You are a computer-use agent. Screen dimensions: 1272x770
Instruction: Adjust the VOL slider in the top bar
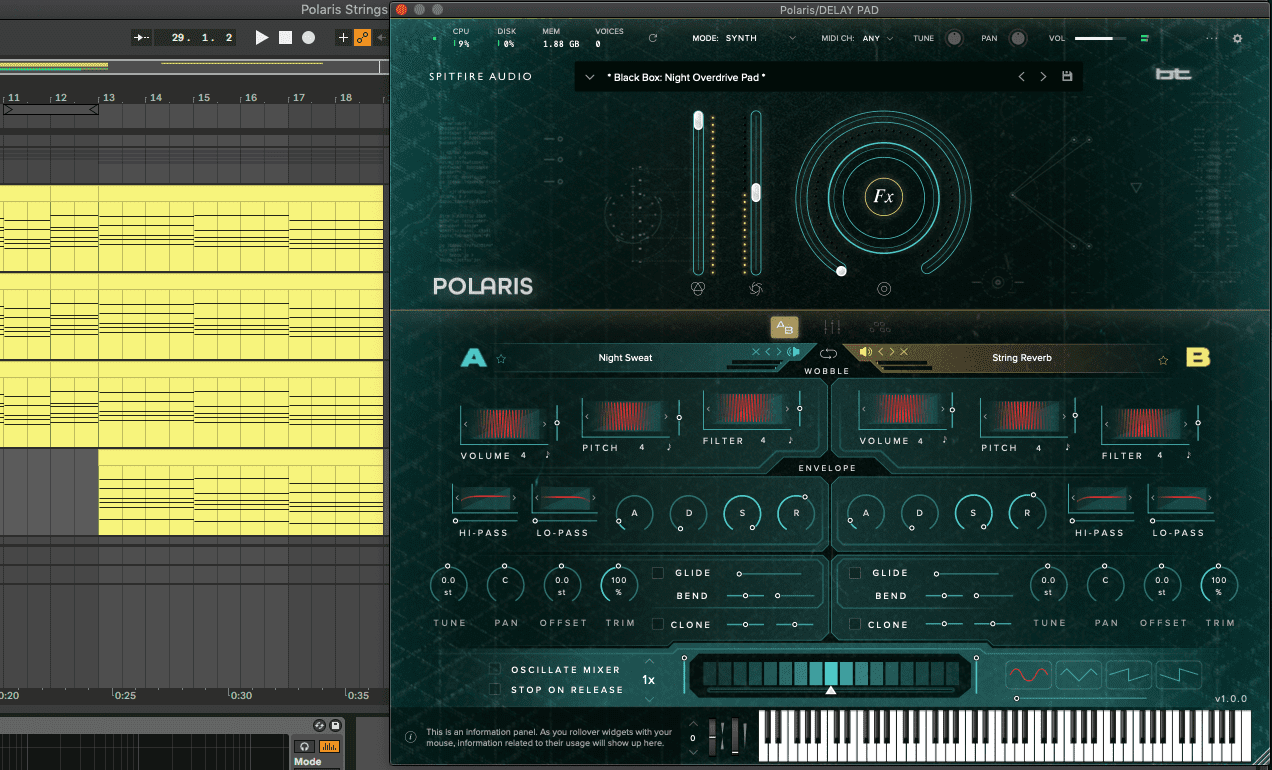[1099, 38]
